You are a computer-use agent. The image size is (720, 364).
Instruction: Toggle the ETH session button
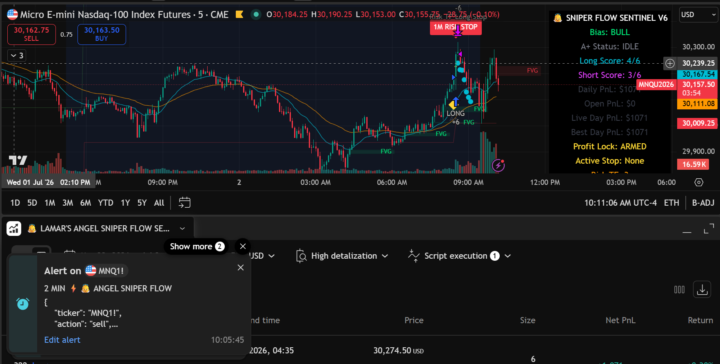(x=671, y=202)
